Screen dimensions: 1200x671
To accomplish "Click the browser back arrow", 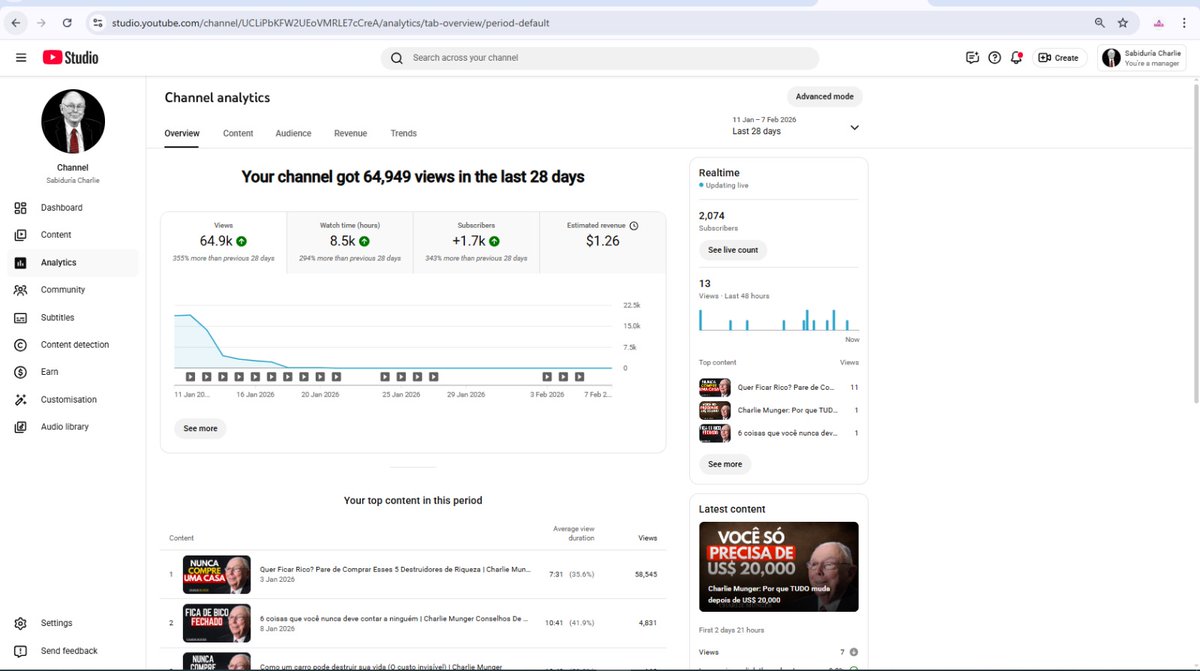I will point(16,22).
